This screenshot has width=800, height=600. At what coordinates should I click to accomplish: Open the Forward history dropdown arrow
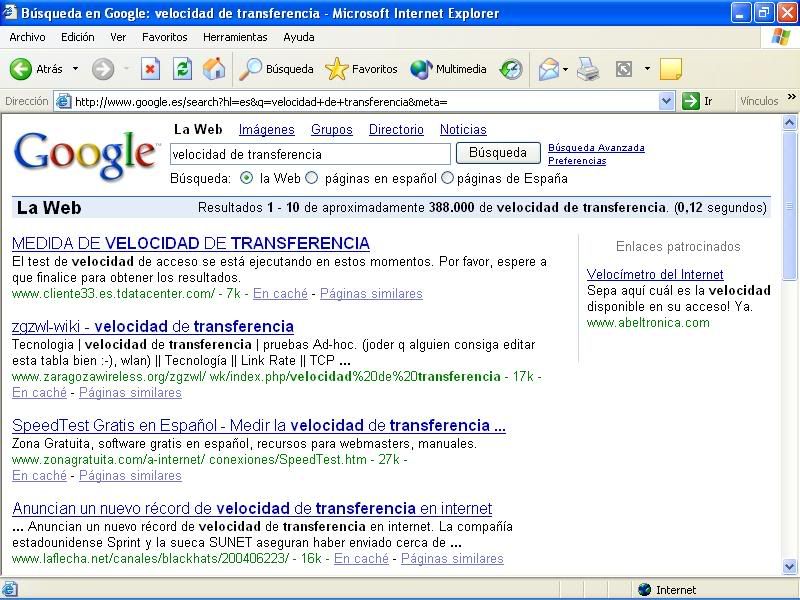point(126,69)
